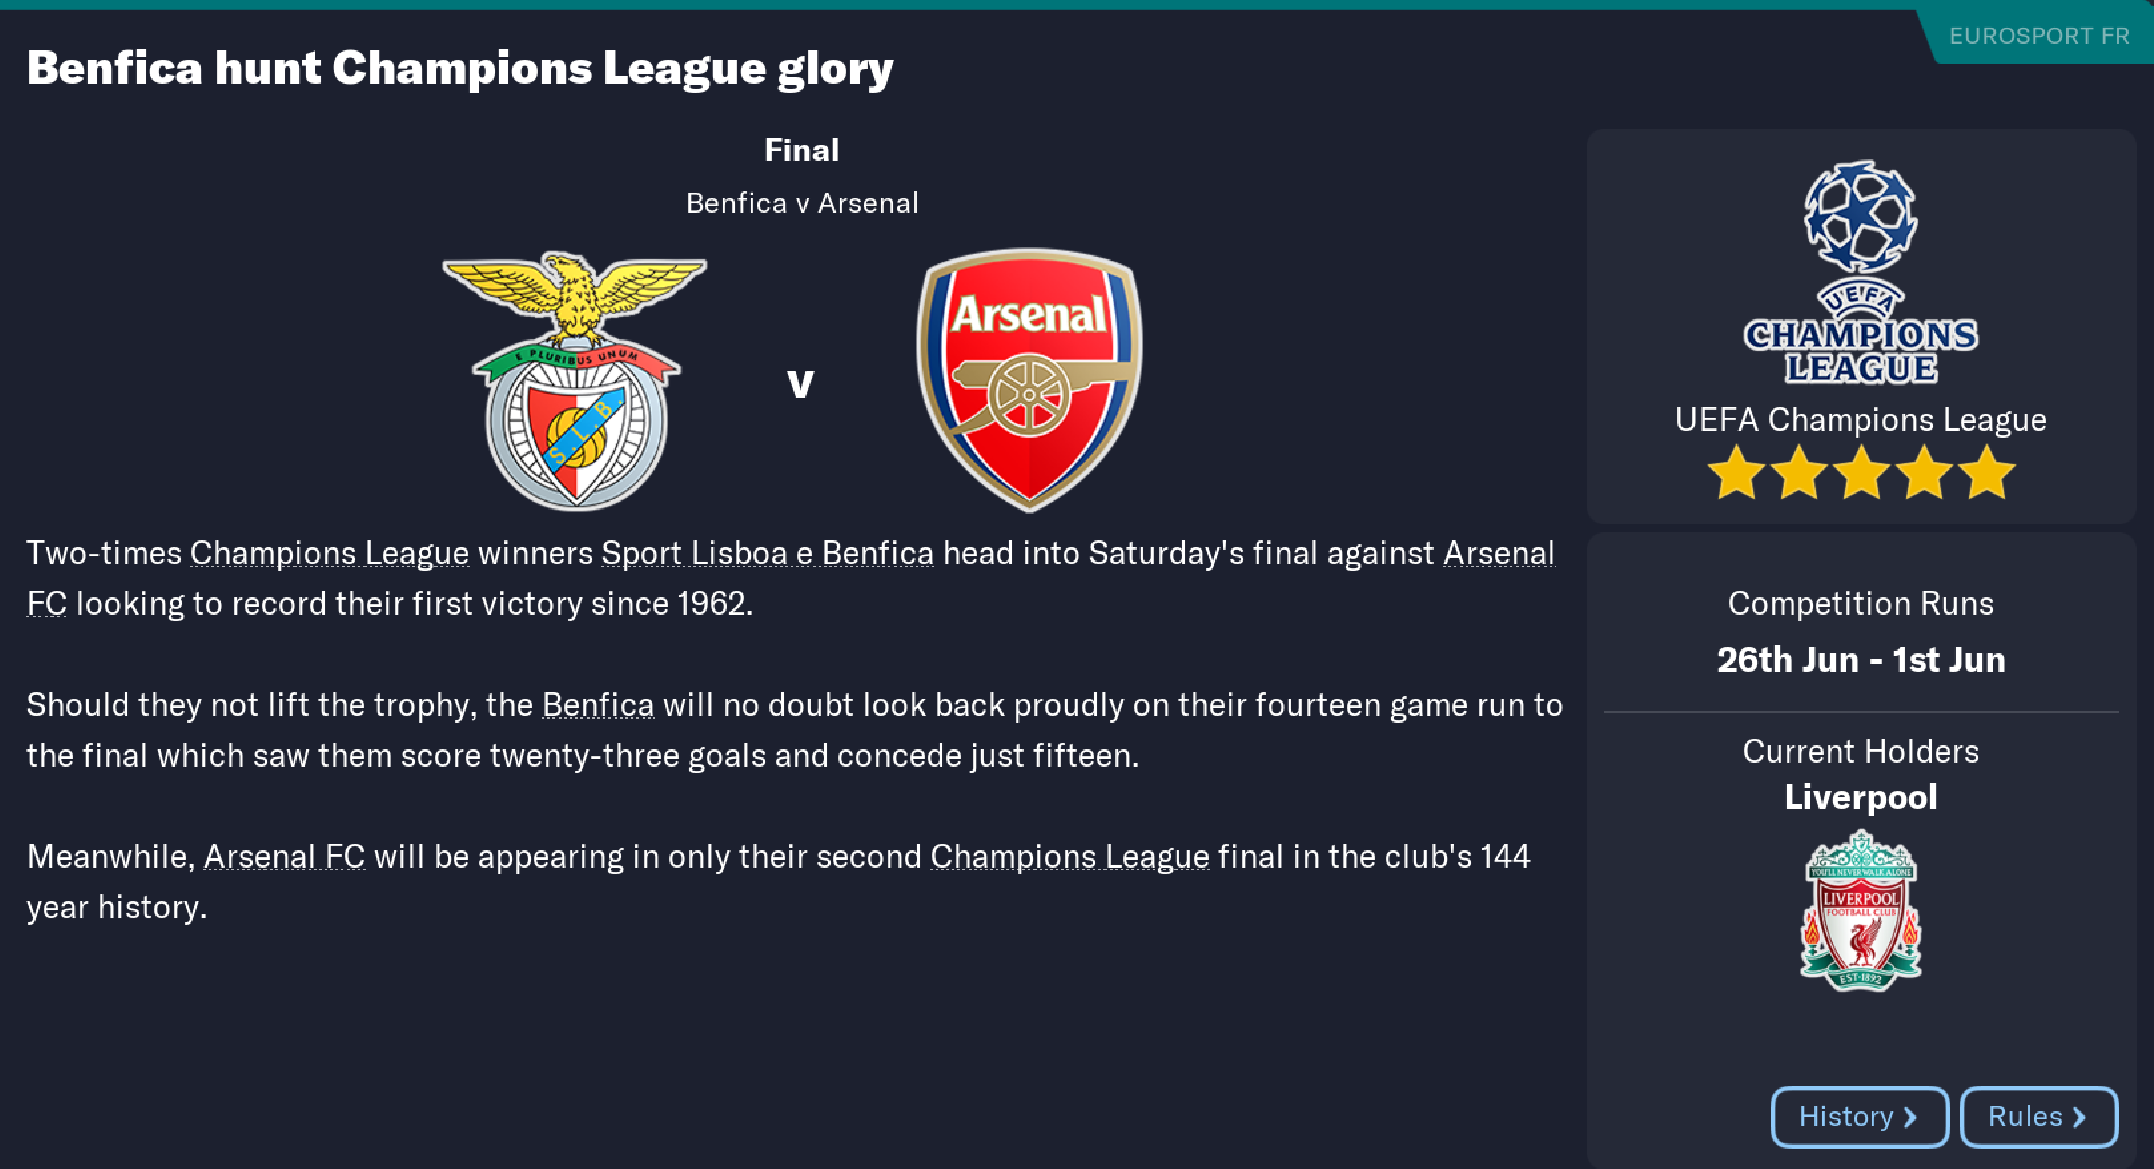Follow the Sport Lisboa e Benfica link
2154x1169 pixels.
point(767,552)
